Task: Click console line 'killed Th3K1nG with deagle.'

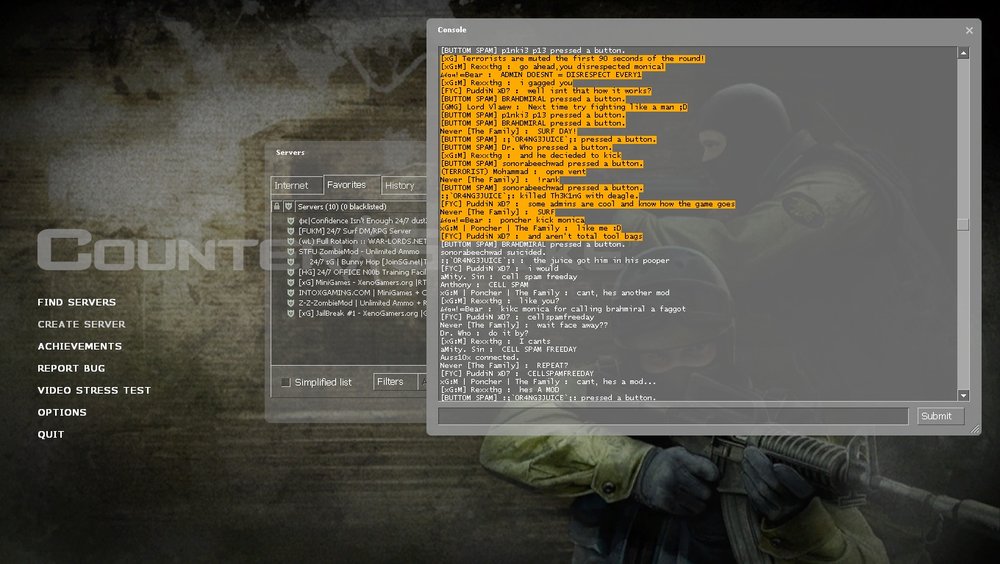Action: tap(539, 196)
